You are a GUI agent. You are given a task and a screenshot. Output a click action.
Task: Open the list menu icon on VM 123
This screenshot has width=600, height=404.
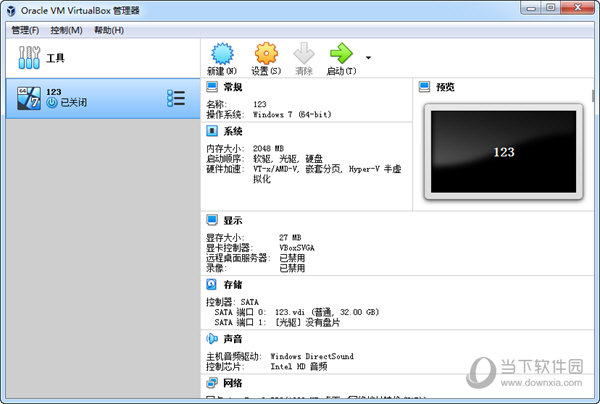(x=176, y=98)
